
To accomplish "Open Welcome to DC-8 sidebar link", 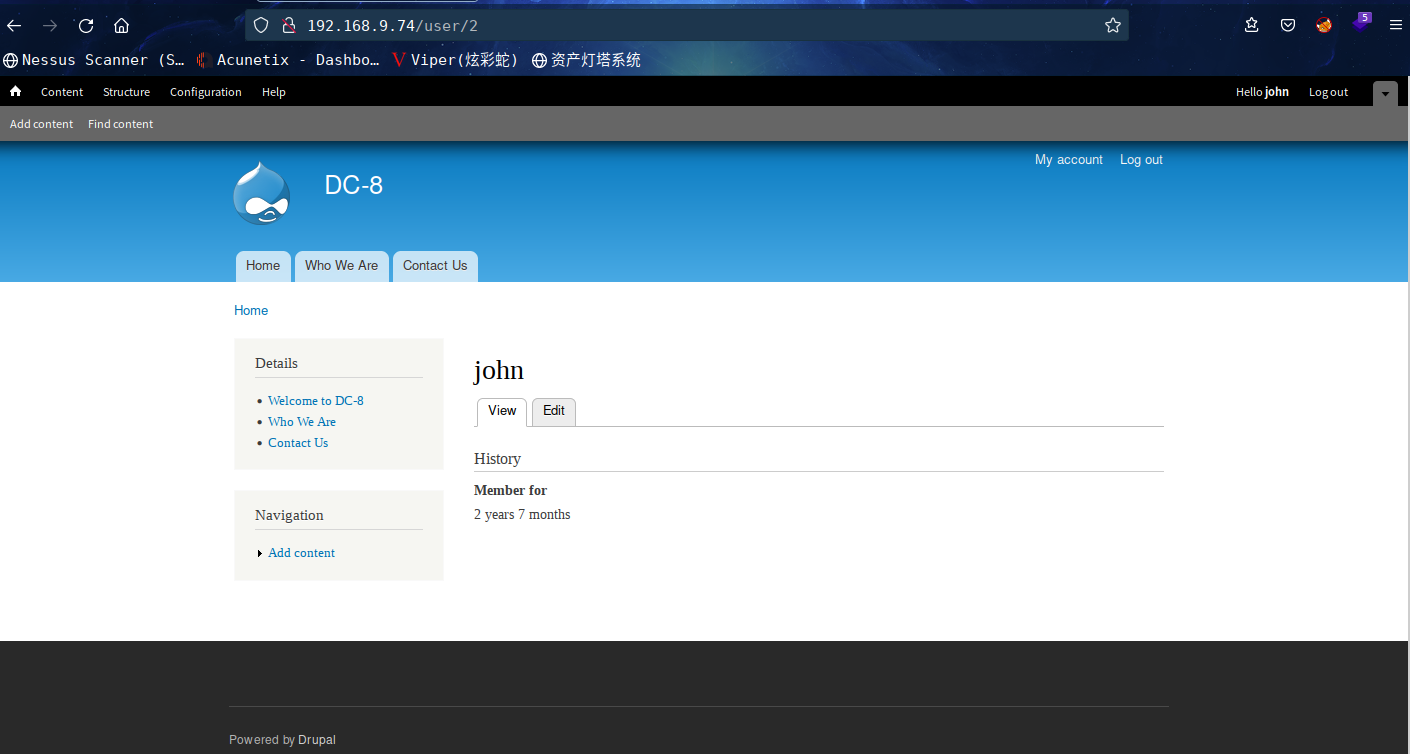I will [x=316, y=401].
